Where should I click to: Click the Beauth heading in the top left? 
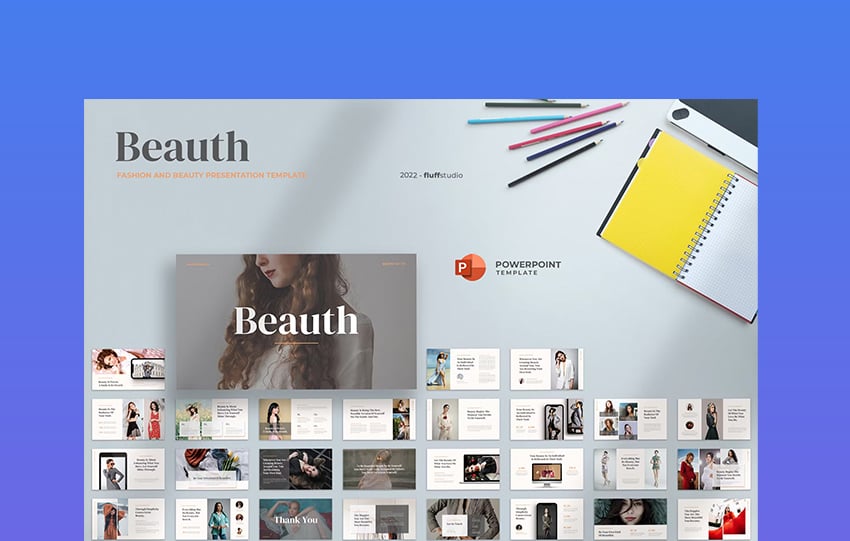182,146
